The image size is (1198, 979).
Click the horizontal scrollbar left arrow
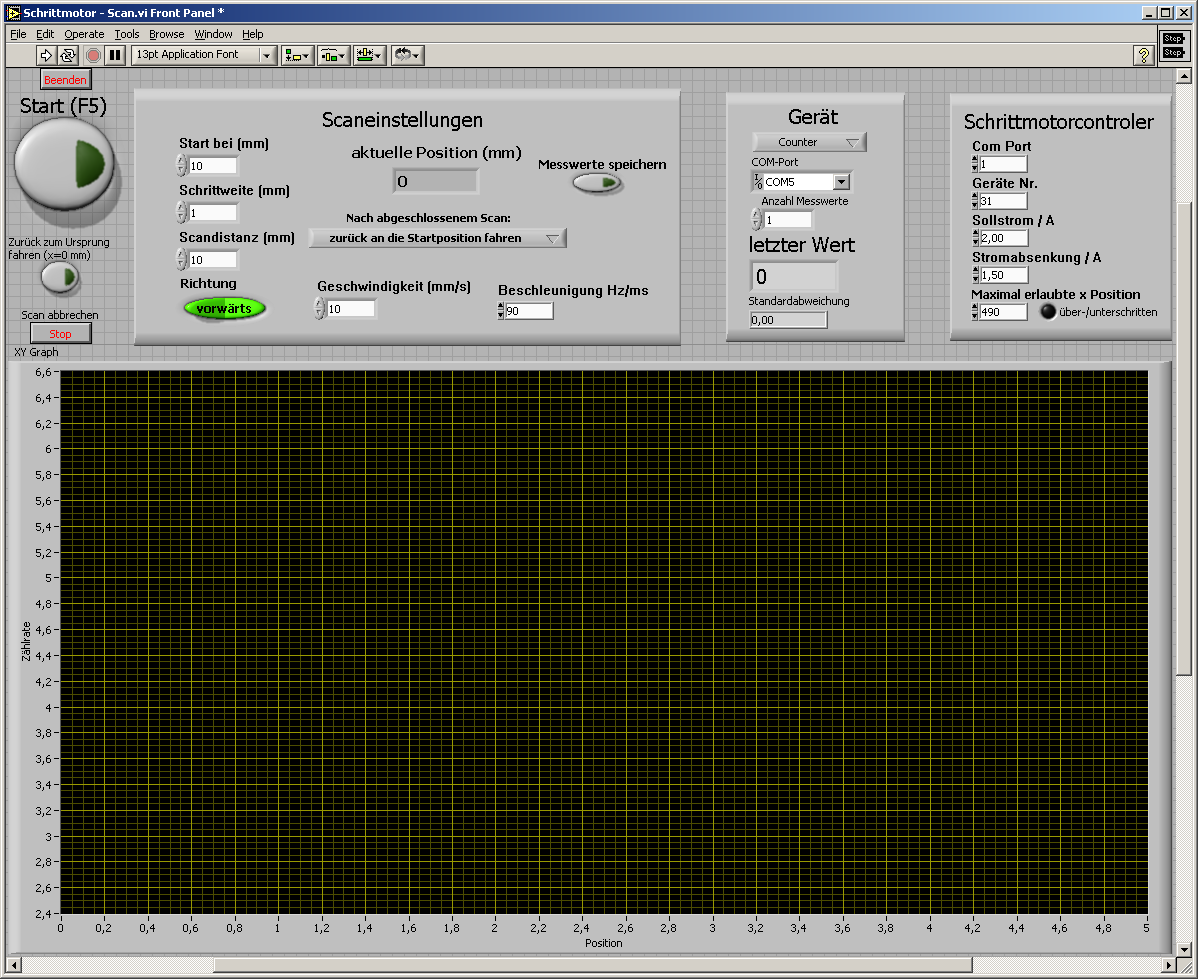pyautogui.click(x=13, y=964)
